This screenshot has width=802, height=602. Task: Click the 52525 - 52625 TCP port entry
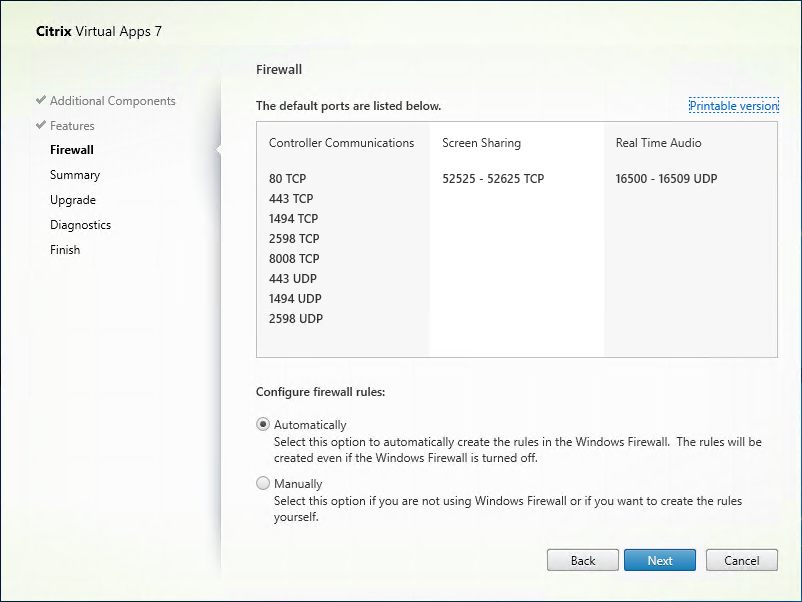(x=493, y=179)
